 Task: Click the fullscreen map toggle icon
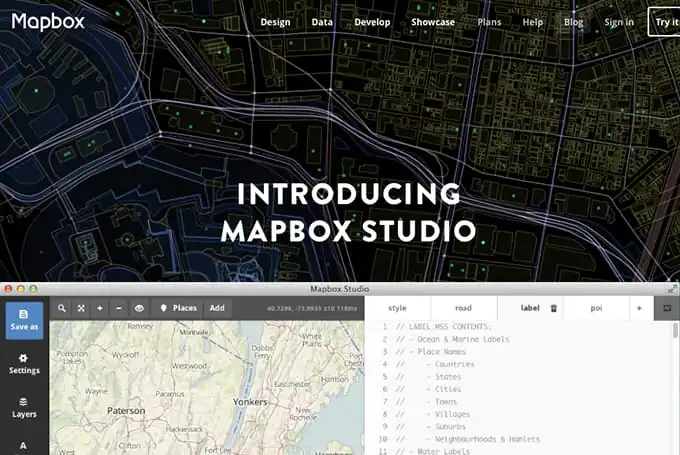pyautogui.click(x=81, y=309)
